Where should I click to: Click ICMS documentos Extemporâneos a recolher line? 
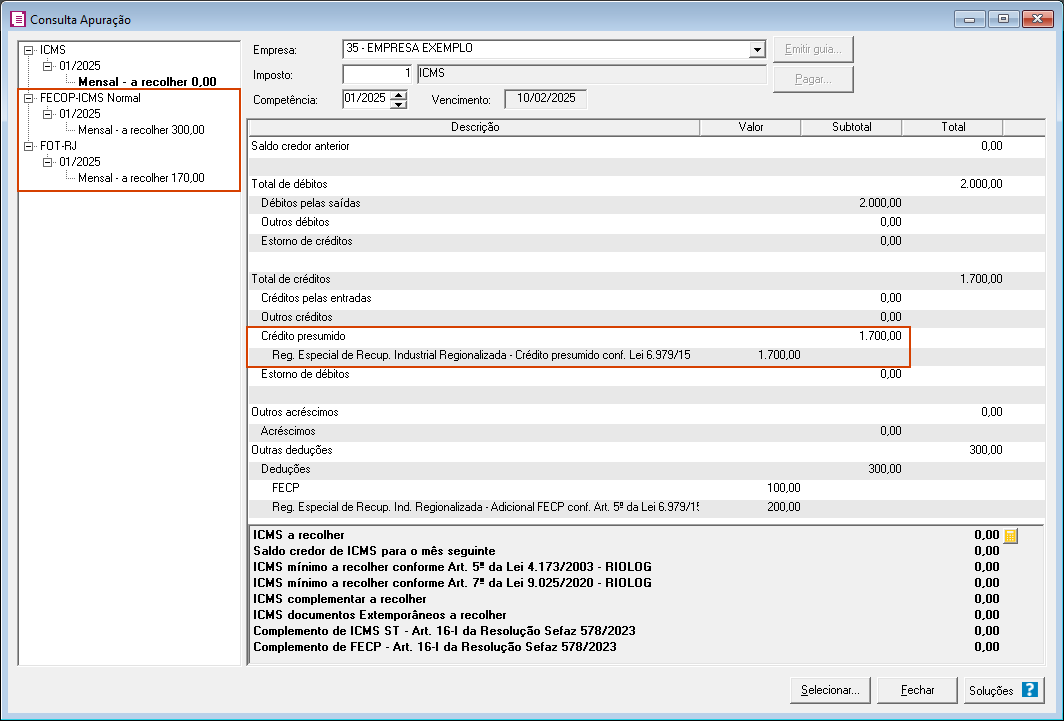(x=626, y=615)
